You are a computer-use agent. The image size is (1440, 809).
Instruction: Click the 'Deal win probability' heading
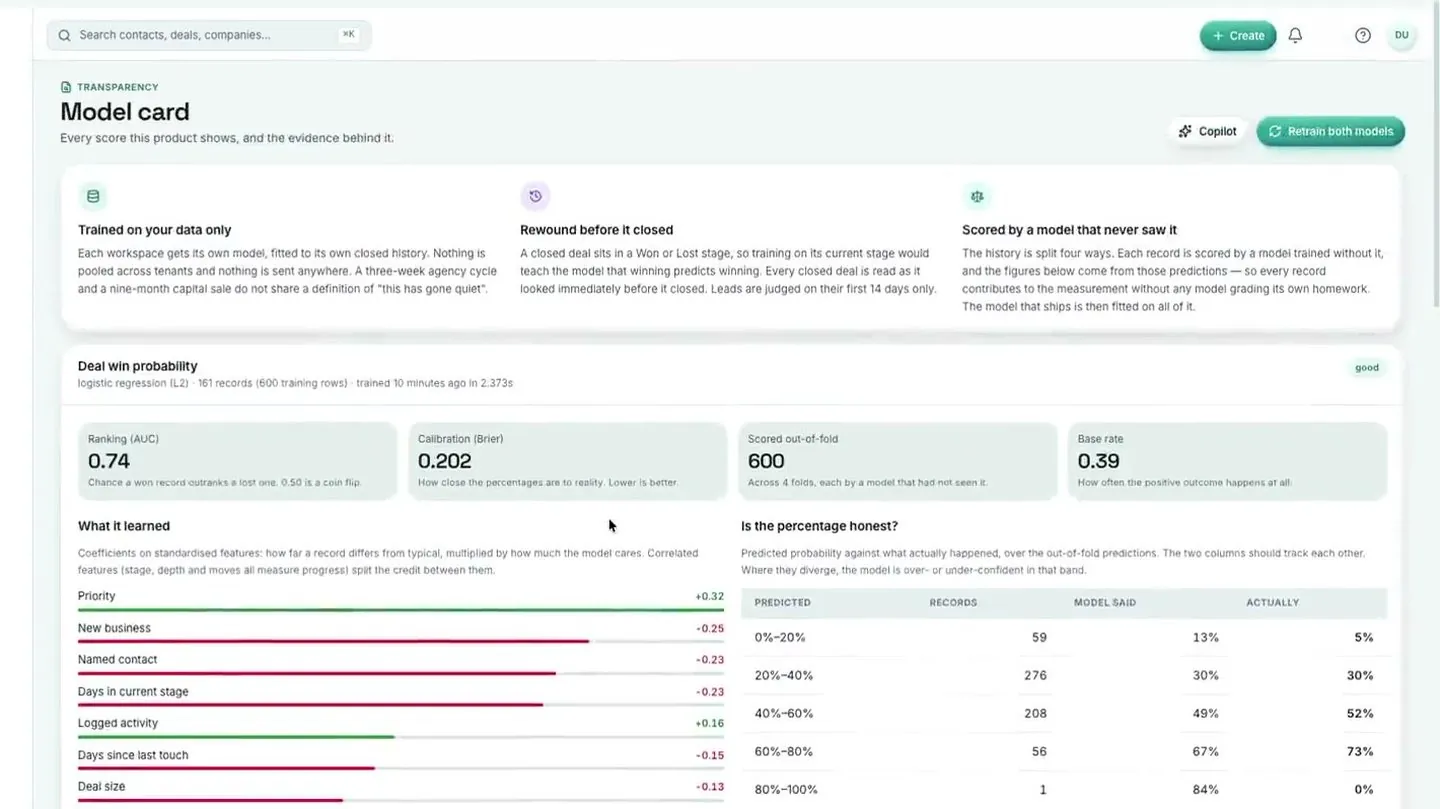coord(138,366)
